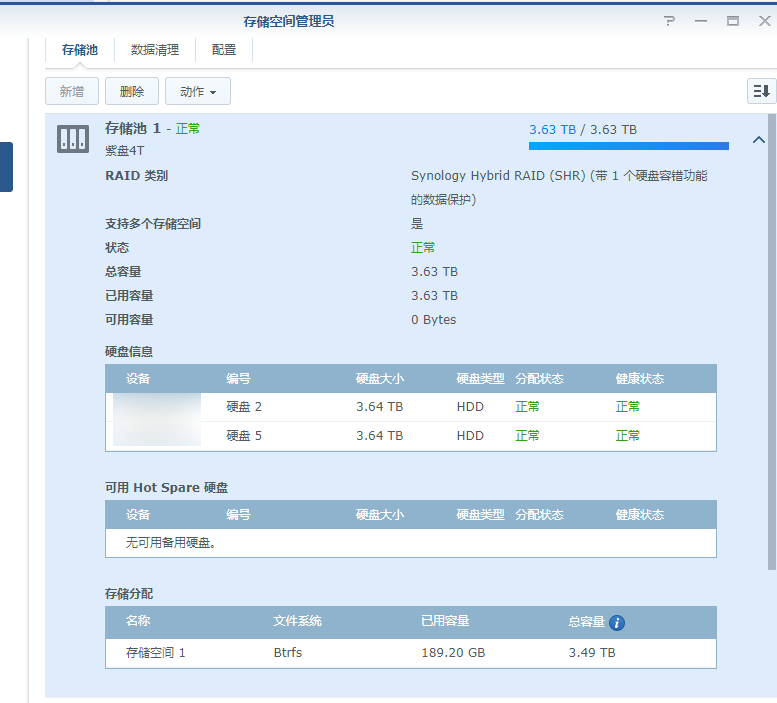Open the help question mark icon

pyautogui.click(x=669, y=21)
